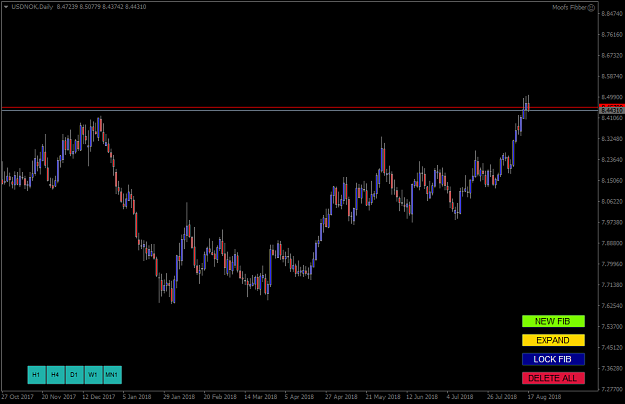Click the NEW FIB button

(553, 321)
